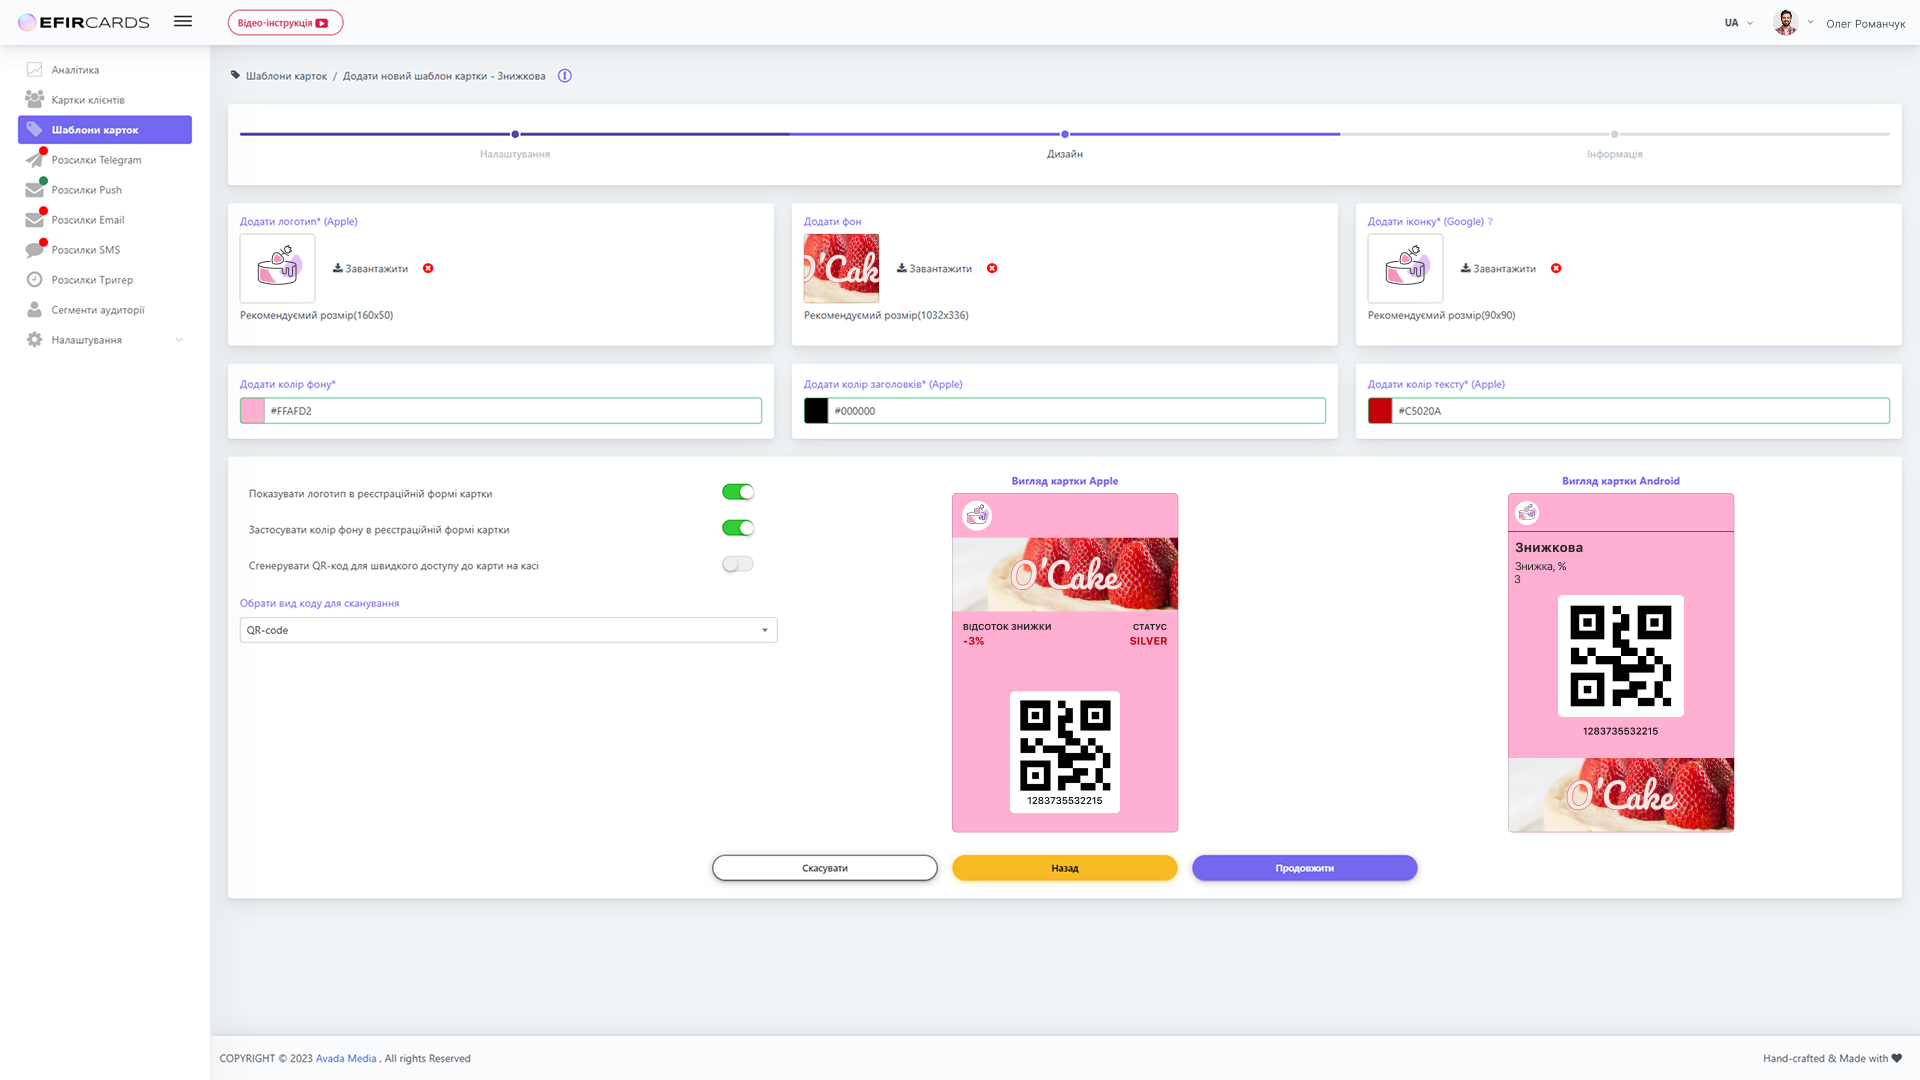This screenshot has height=1080, width=1920.
Task: Remove the uploaded background image
Action: 992,268
